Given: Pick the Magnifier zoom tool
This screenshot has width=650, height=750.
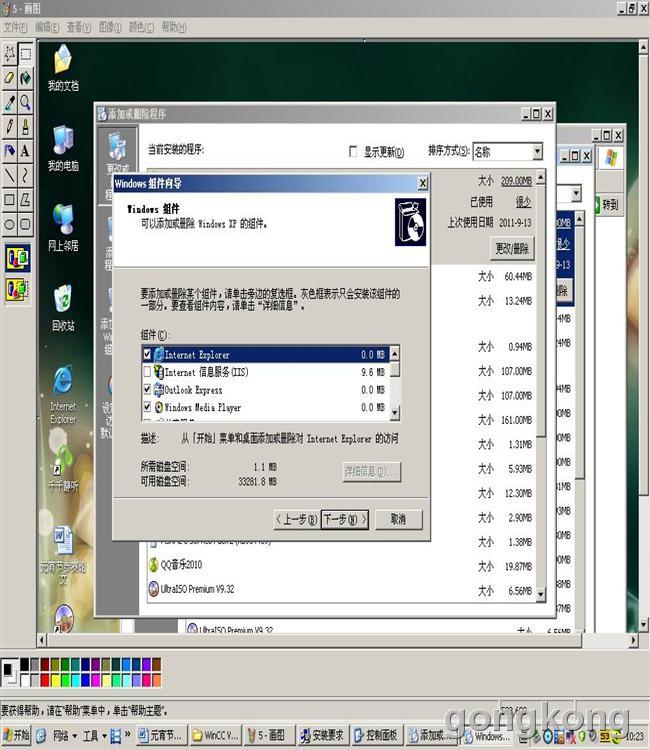Looking at the screenshot, I should [25, 102].
